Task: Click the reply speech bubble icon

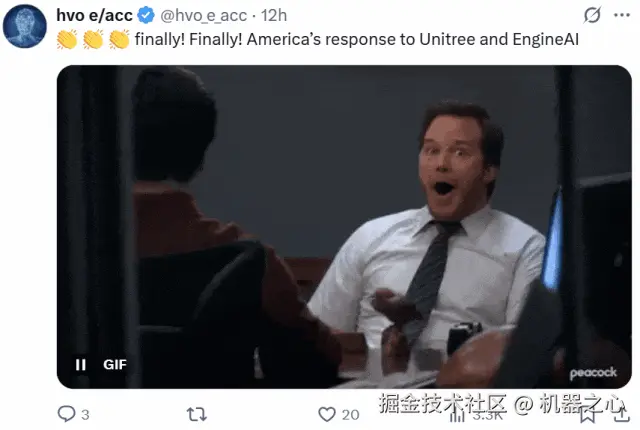Action: click(66, 414)
